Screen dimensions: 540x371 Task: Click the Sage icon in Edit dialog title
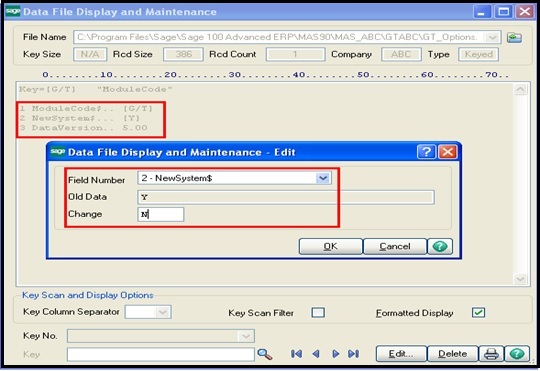(x=58, y=152)
